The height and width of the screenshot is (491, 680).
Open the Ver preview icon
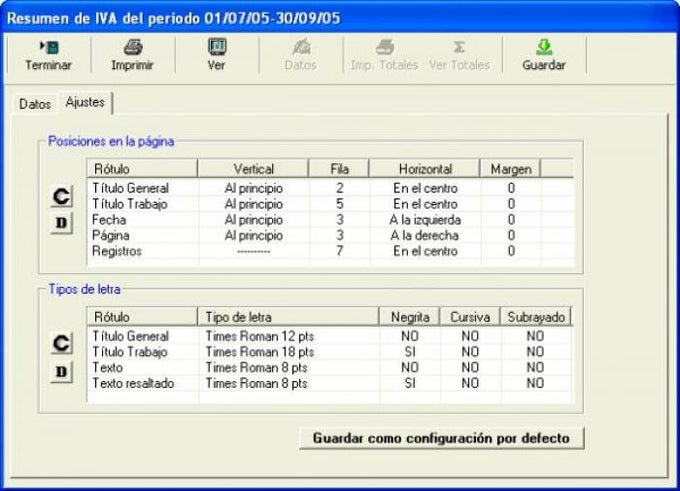point(217,47)
